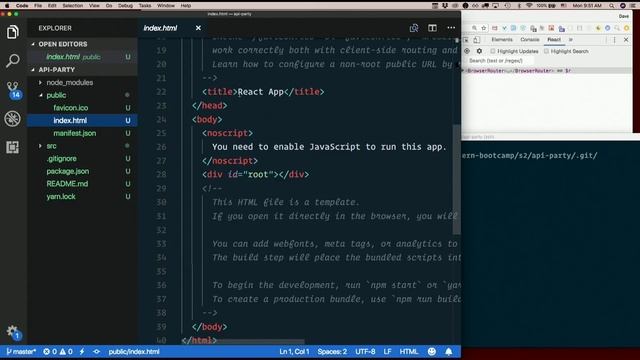Image resolution: width=640 pixels, height=360 pixels.
Task: Open the React DevTools settings gear
Action: (x=479, y=51)
